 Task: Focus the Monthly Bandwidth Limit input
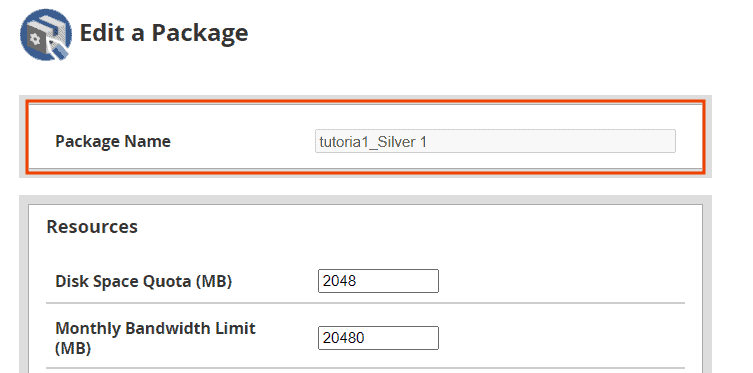click(378, 338)
